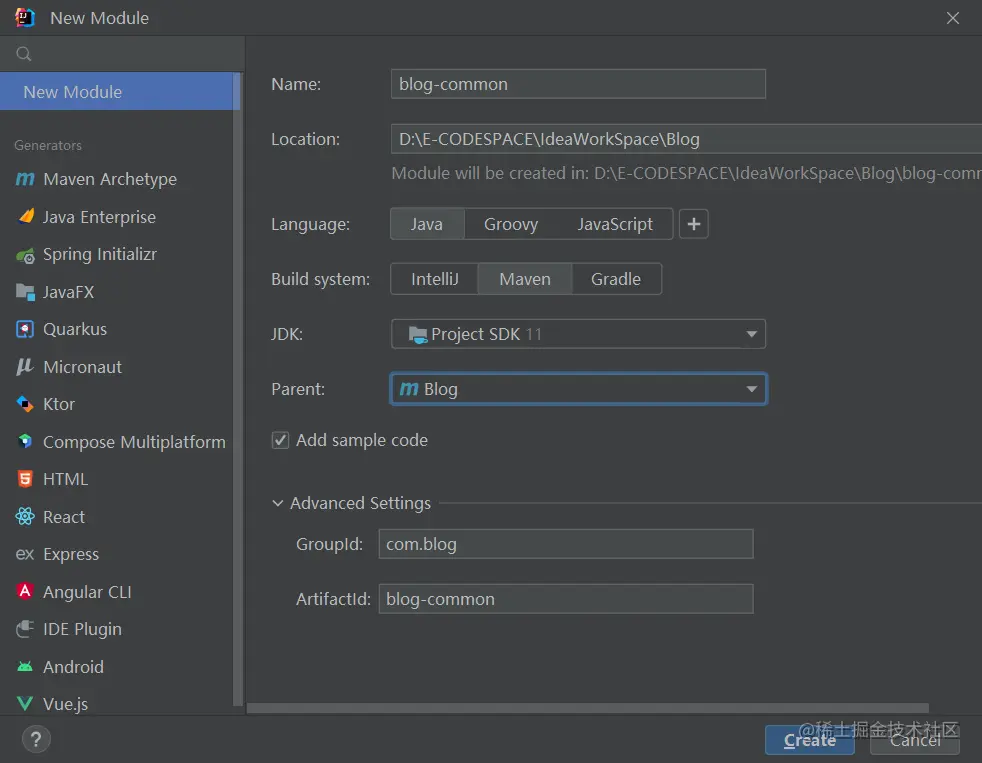This screenshot has height=763, width=982.
Task: Click the GroupId field com.blog
Action: coord(566,544)
